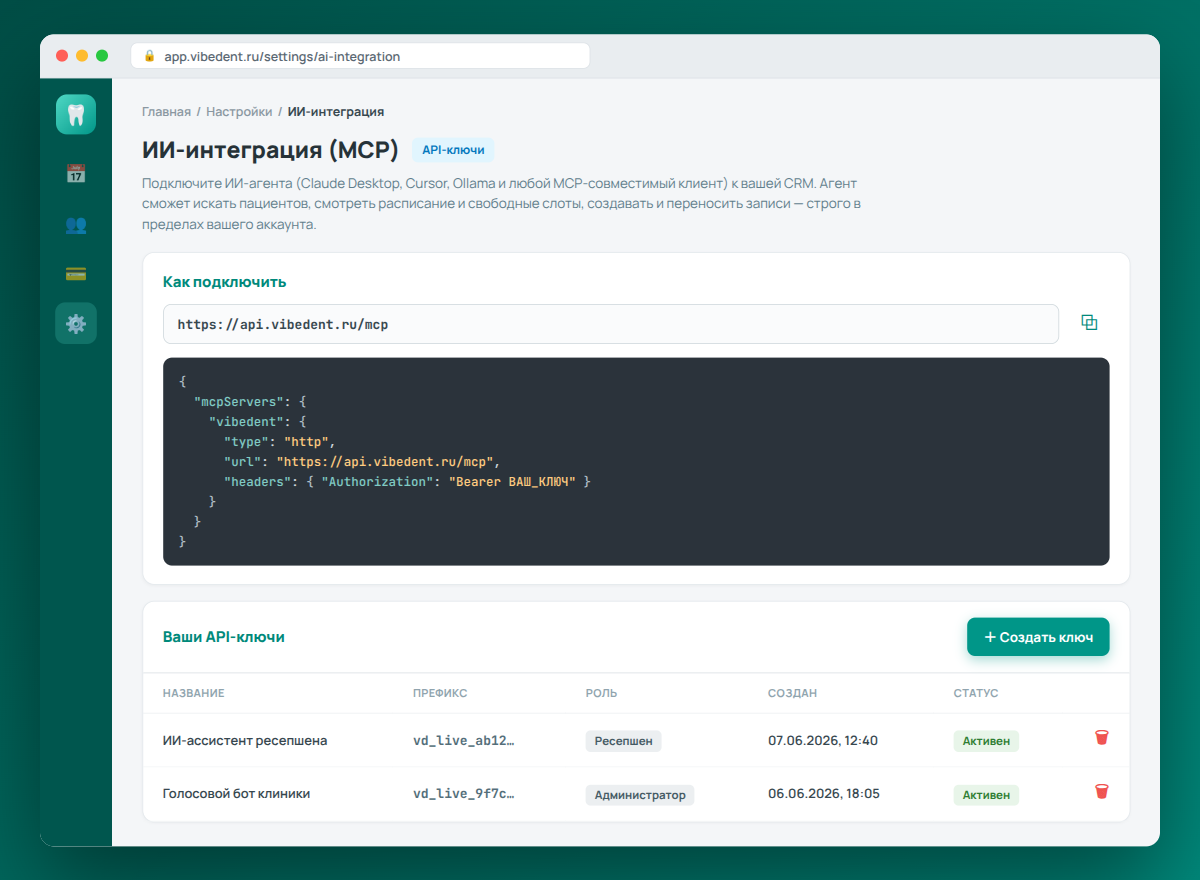Click the JSON config code block
The height and width of the screenshot is (880, 1200).
point(636,462)
